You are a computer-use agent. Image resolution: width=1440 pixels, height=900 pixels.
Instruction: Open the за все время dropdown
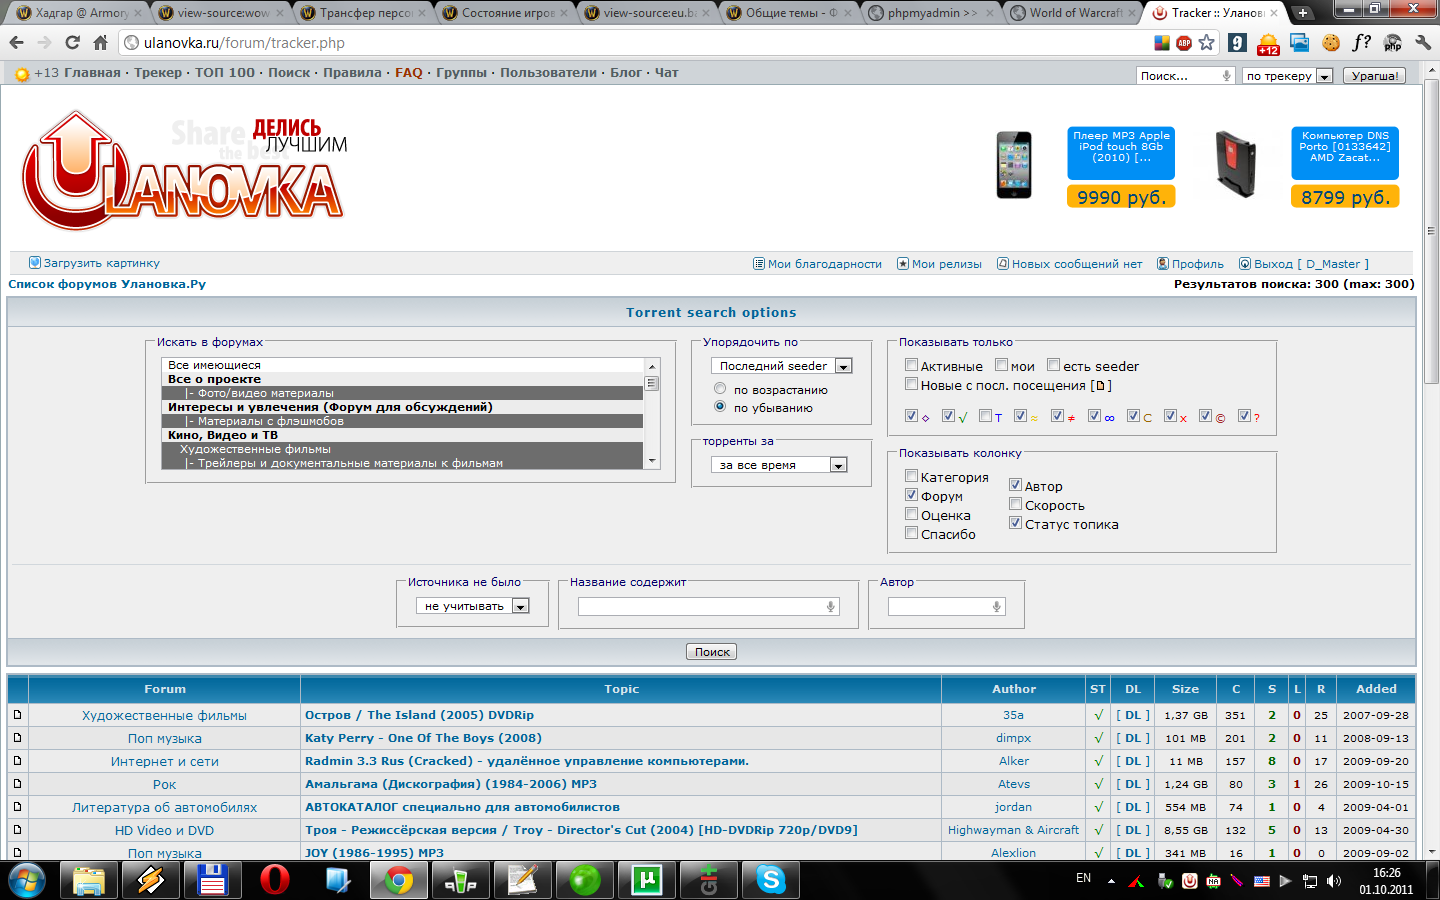tap(779, 465)
